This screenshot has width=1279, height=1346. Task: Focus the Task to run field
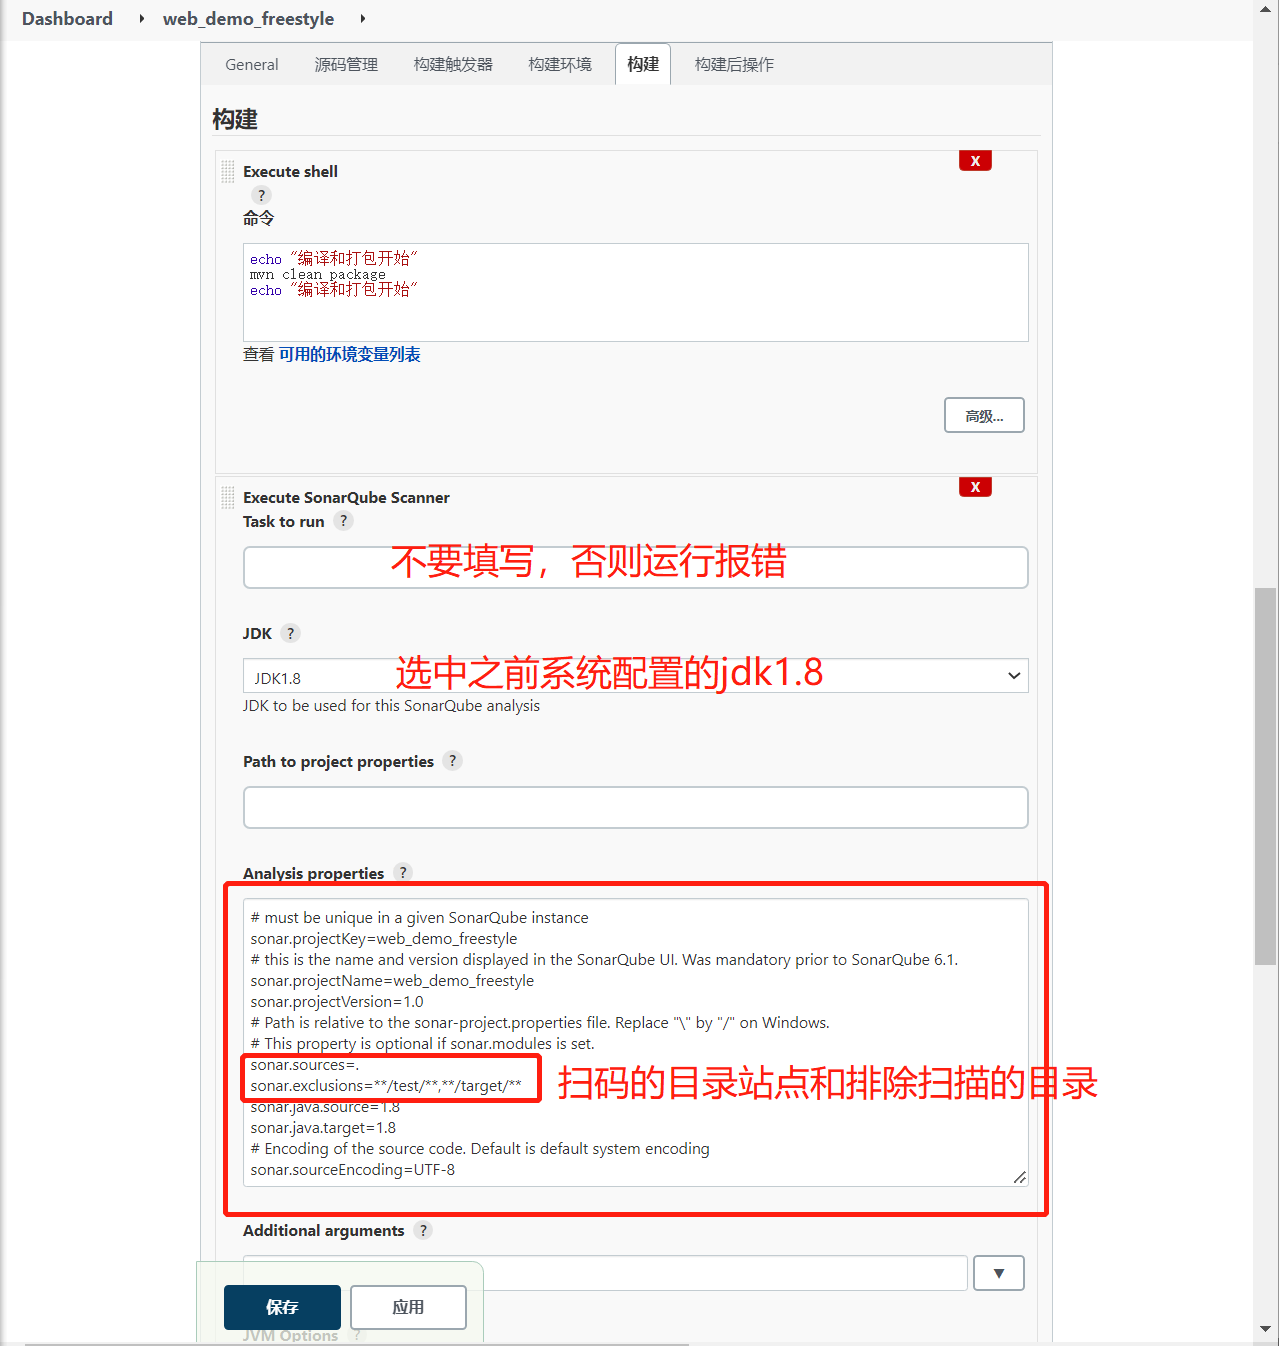pos(636,567)
